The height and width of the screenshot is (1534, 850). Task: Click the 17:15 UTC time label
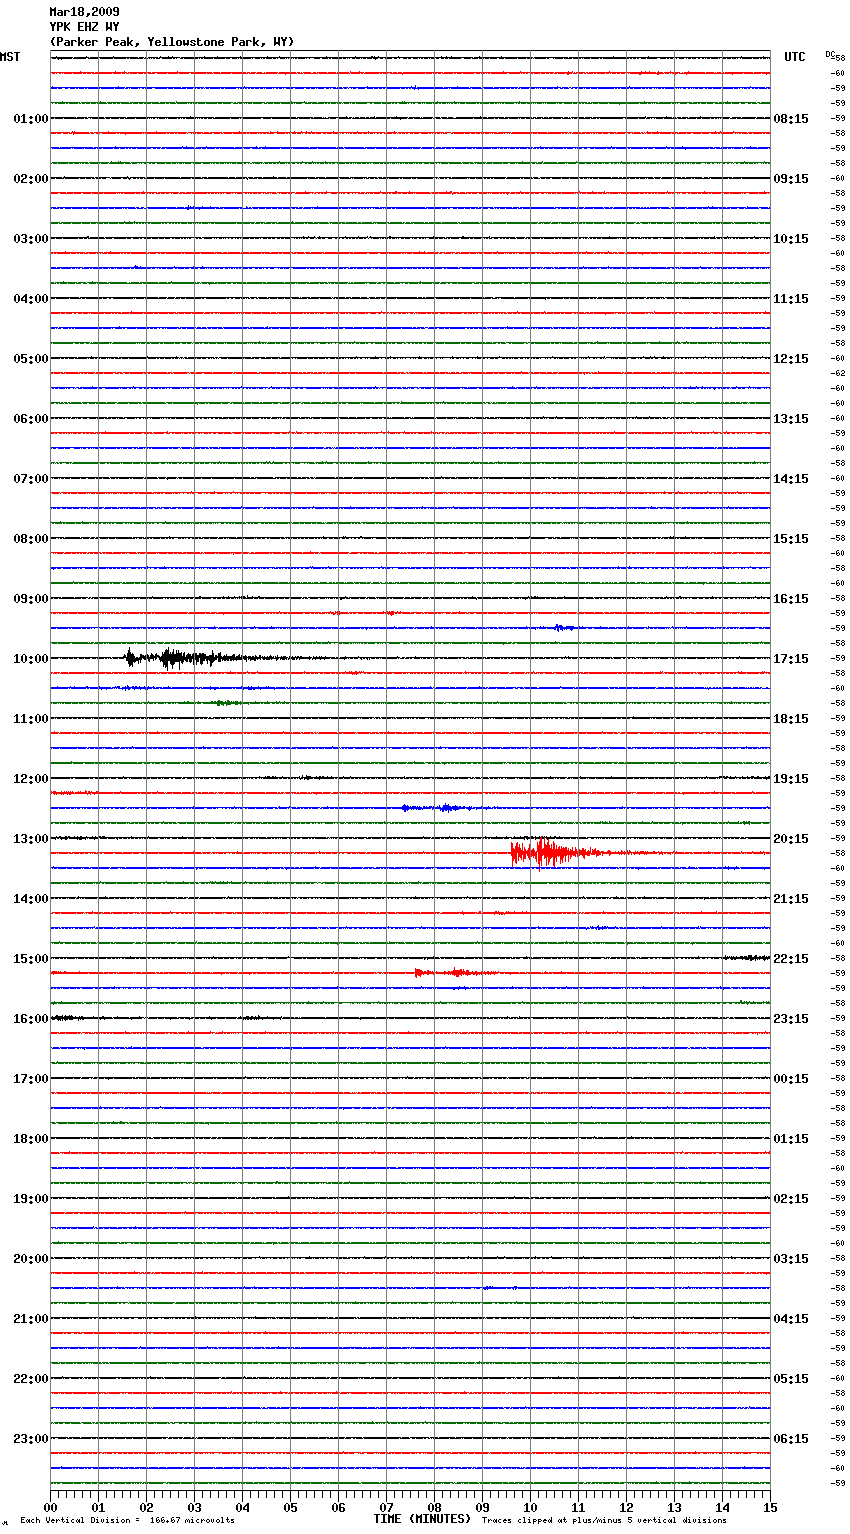point(791,659)
